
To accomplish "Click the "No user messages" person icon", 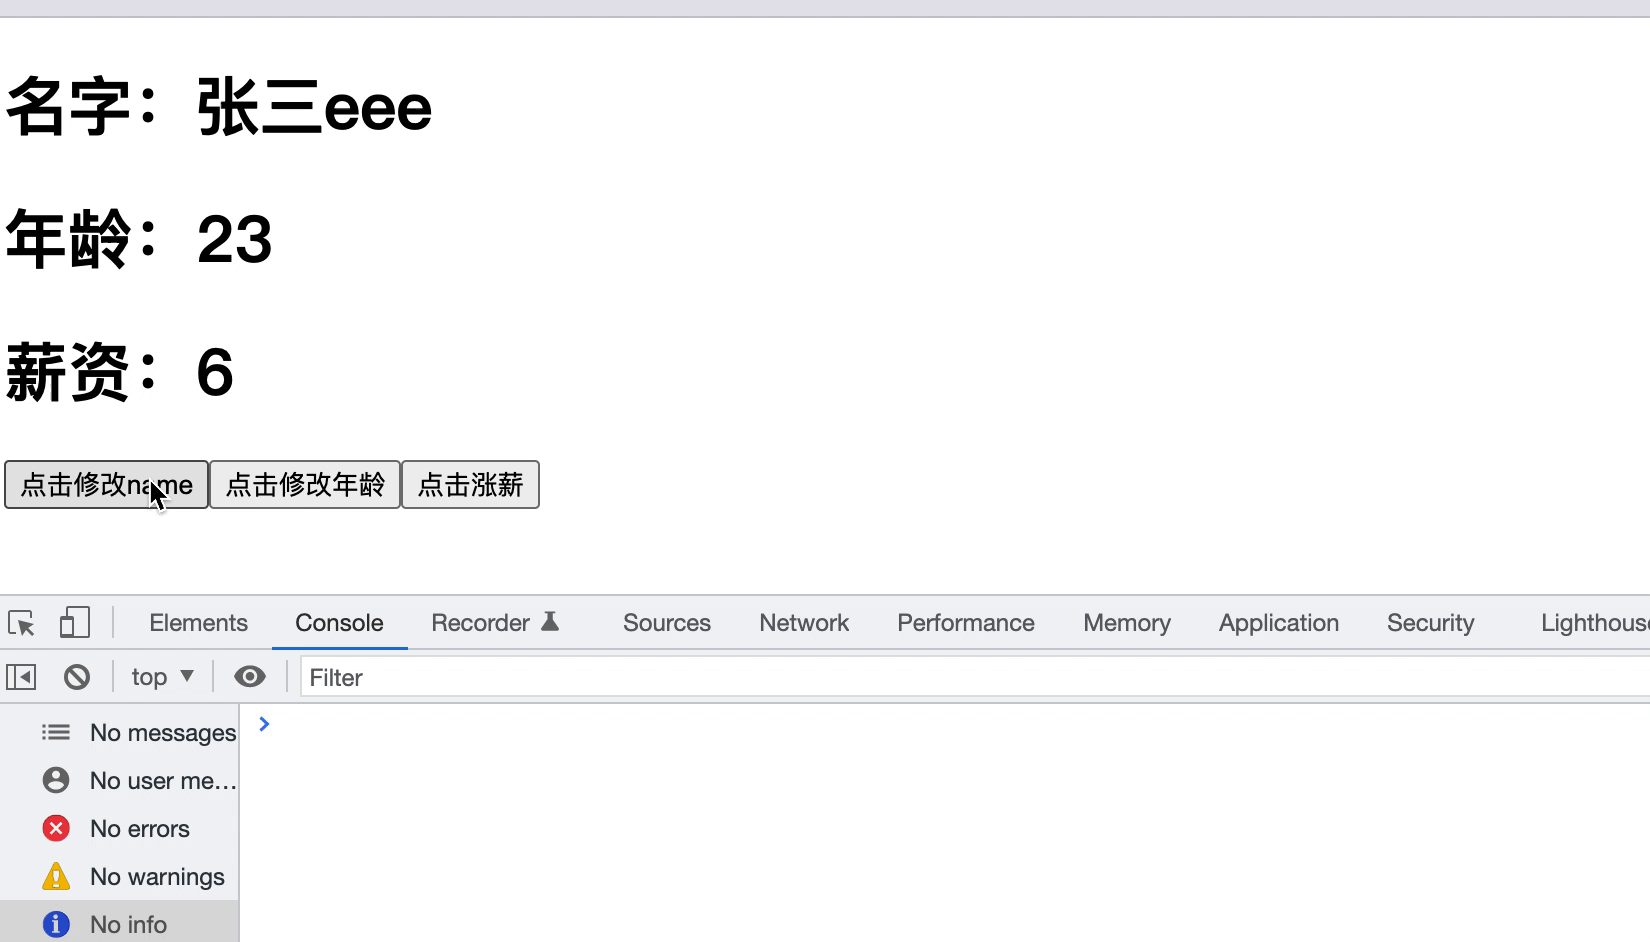I will coord(56,780).
